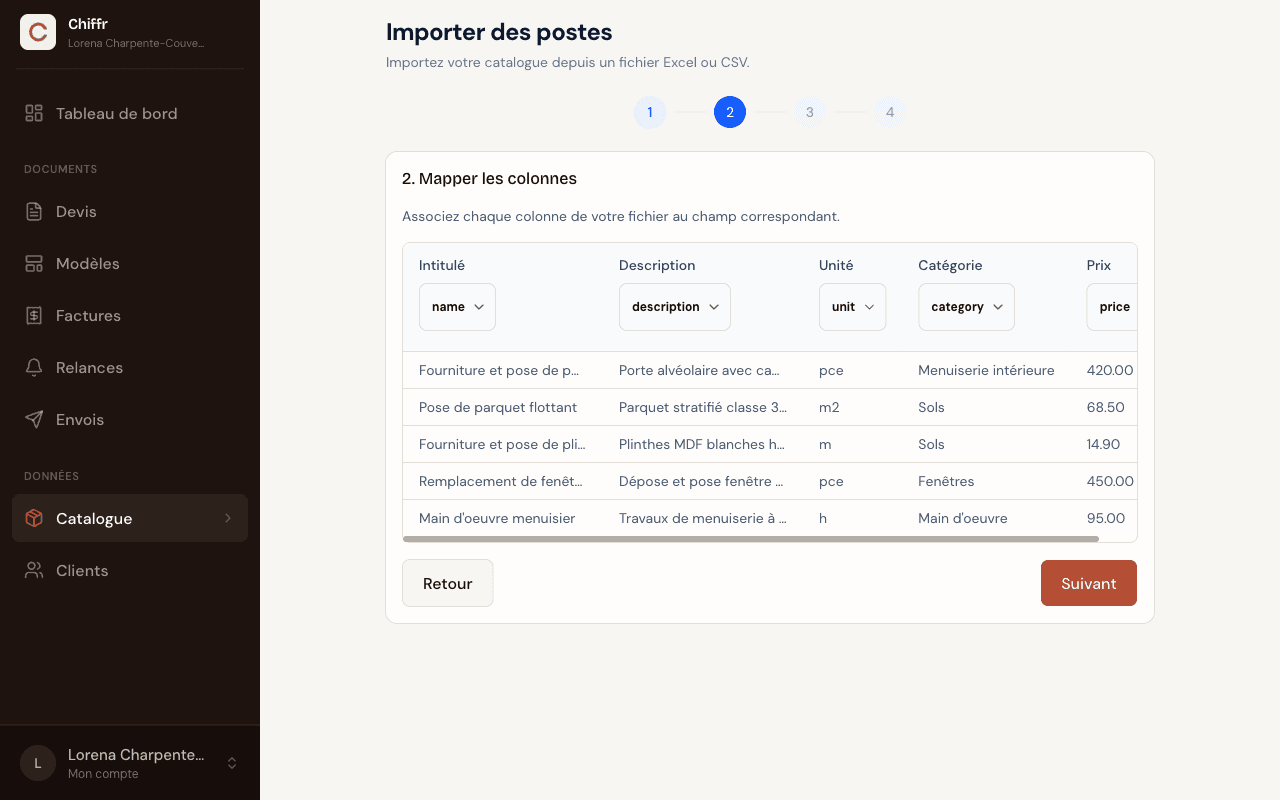Click 'Travaux de menuiserie à ...' cell
Image resolution: width=1280 pixels, height=800 pixels.
[x=703, y=518]
